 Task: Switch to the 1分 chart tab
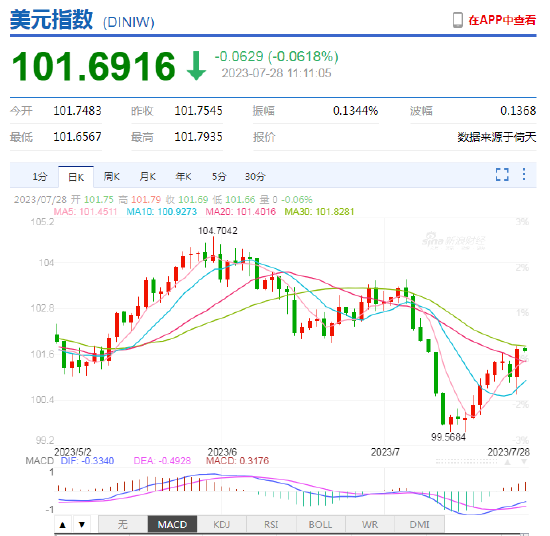(x=40, y=176)
